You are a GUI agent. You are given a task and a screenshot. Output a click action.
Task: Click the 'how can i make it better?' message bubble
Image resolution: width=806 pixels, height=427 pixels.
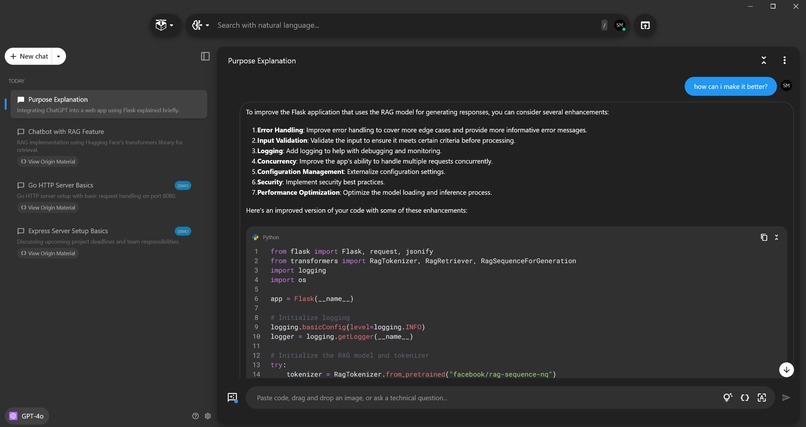pos(730,86)
